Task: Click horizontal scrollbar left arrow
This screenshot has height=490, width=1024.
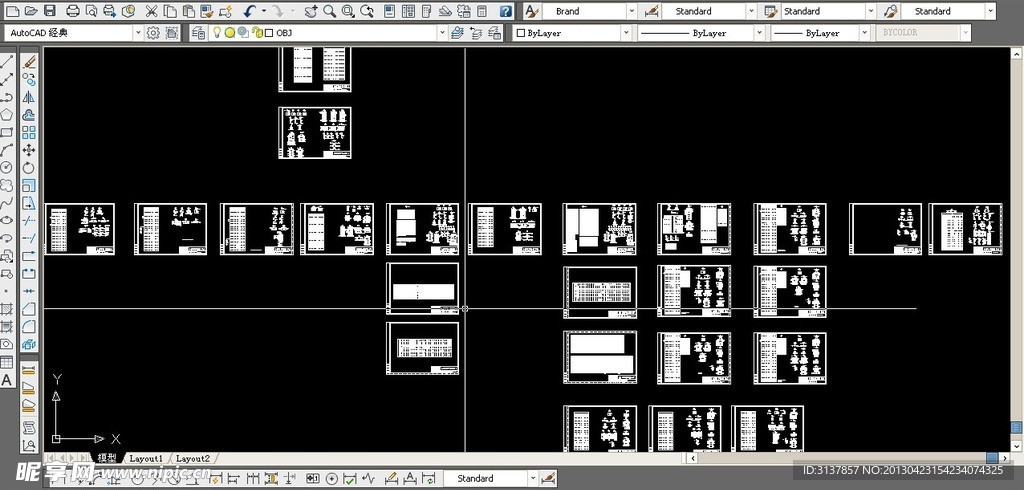Action: point(693,458)
